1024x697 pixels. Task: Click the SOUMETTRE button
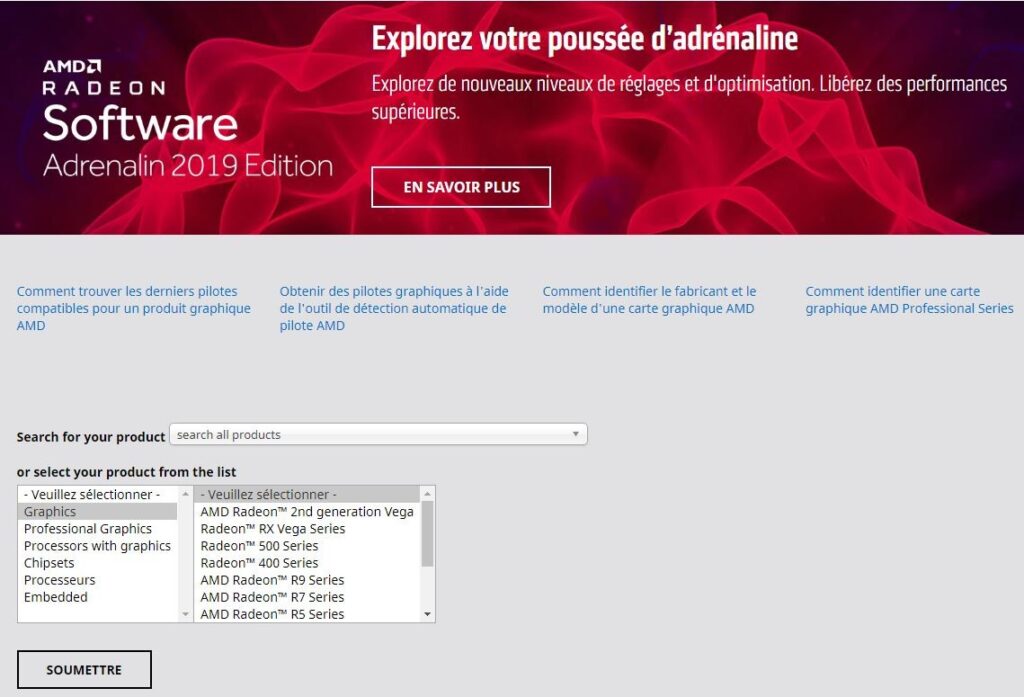[x=84, y=670]
